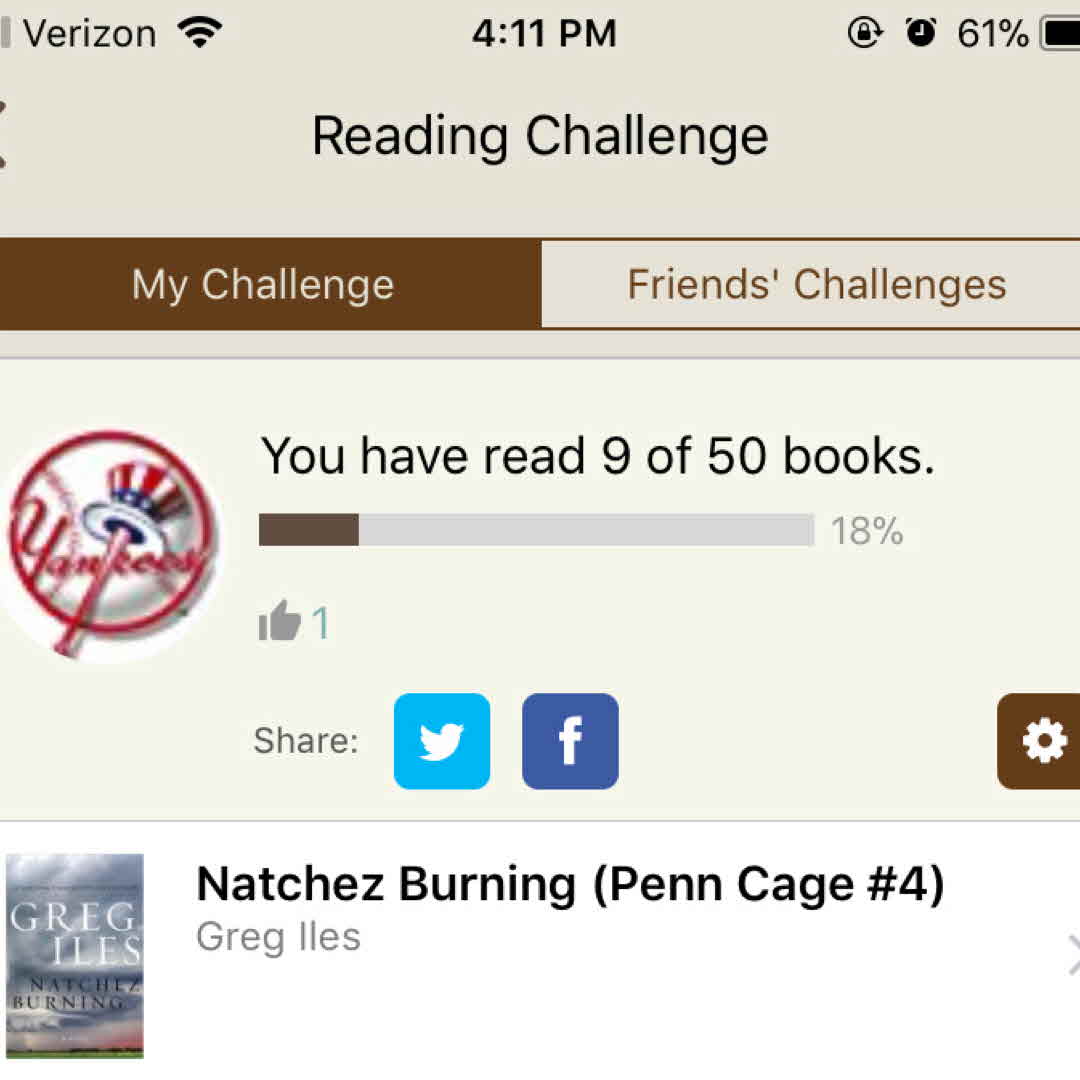Tap the Natchez Burning book cover
The width and height of the screenshot is (1080, 1080).
click(x=75, y=955)
